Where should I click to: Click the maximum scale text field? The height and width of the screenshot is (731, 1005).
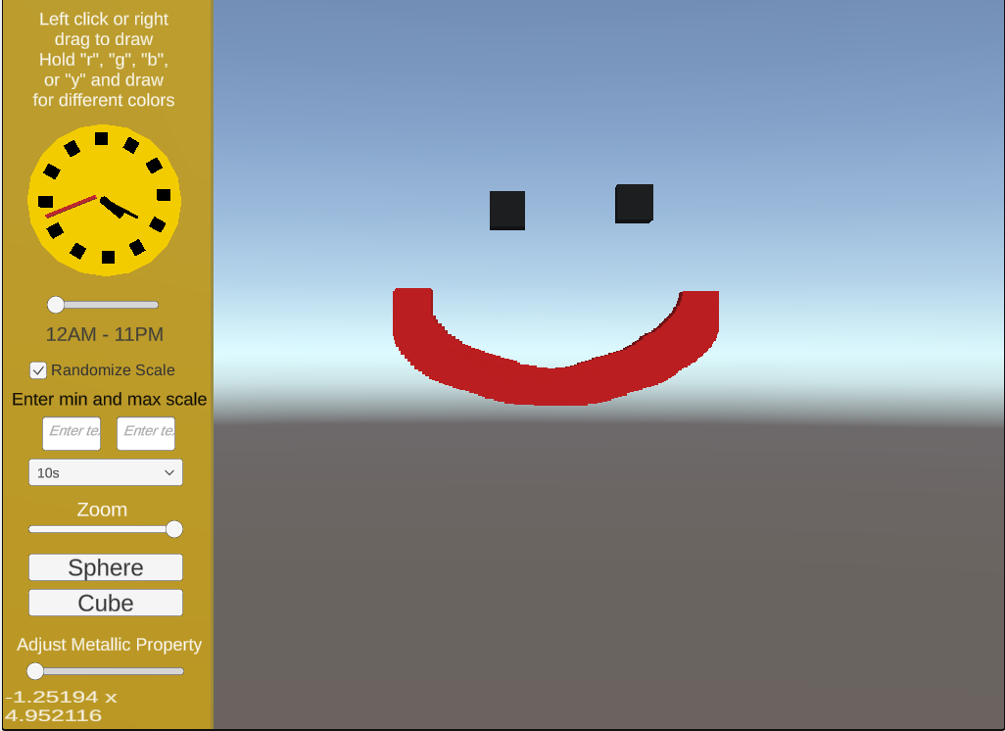coord(145,433)
